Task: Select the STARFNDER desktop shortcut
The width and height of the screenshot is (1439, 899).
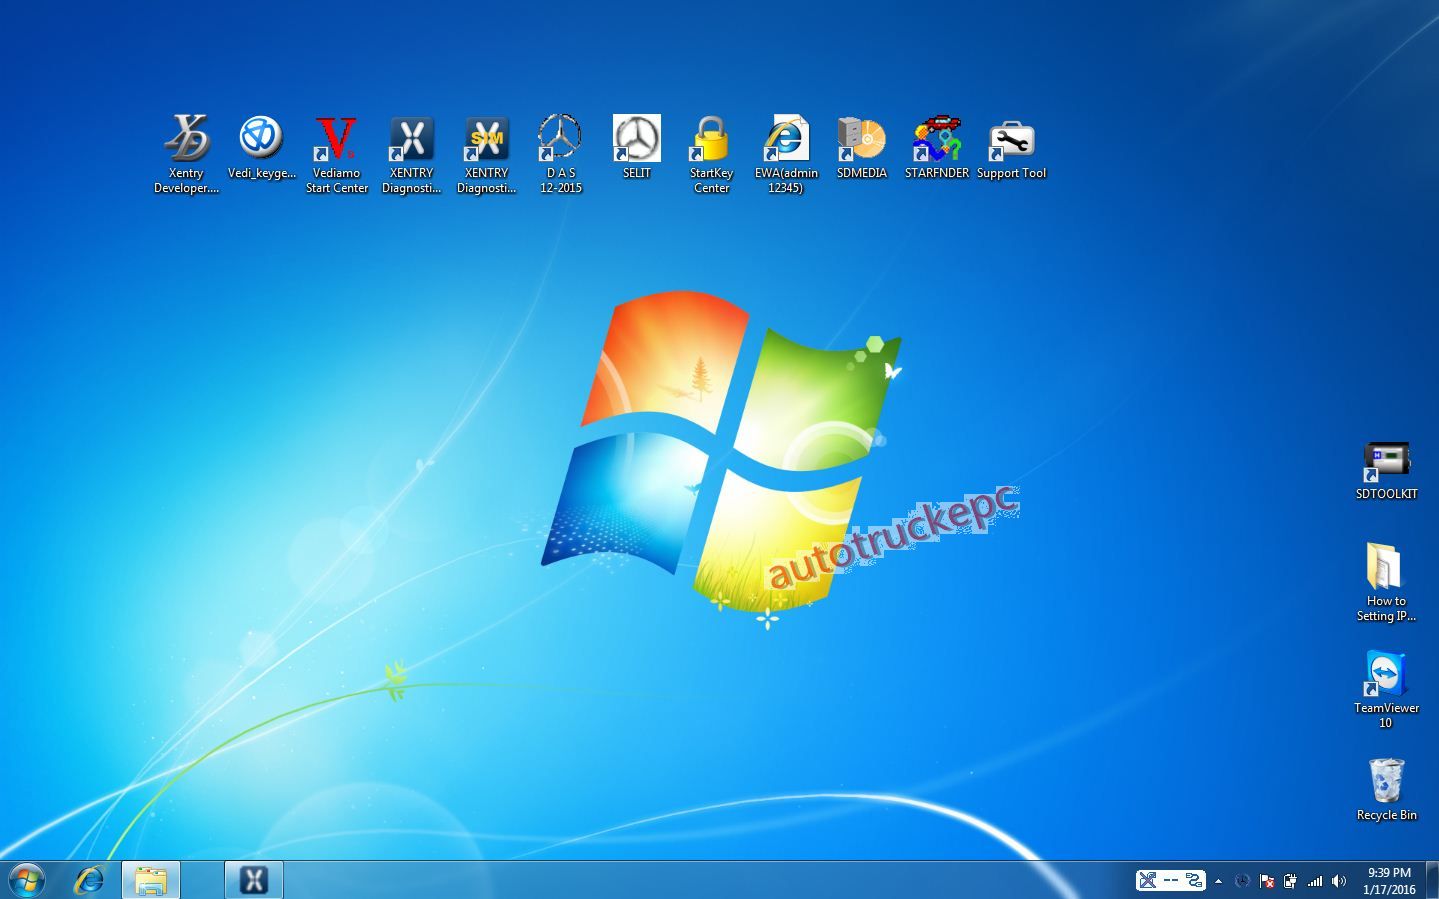Action: 936,147
